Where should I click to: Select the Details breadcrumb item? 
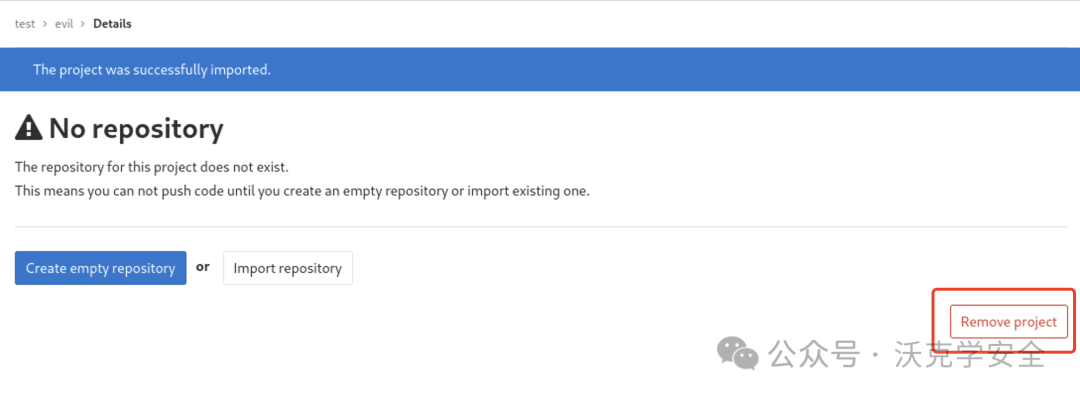pos(112,23)
